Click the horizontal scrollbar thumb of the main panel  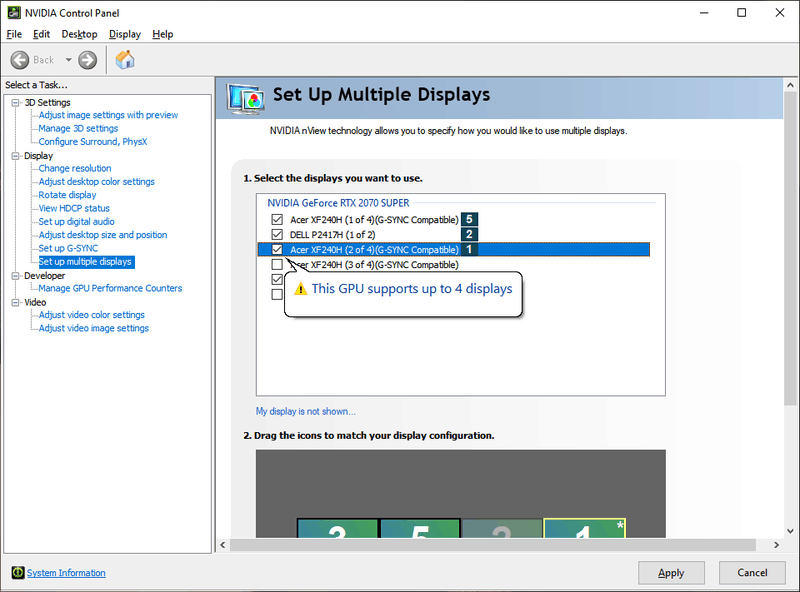[x=493, y=545]
